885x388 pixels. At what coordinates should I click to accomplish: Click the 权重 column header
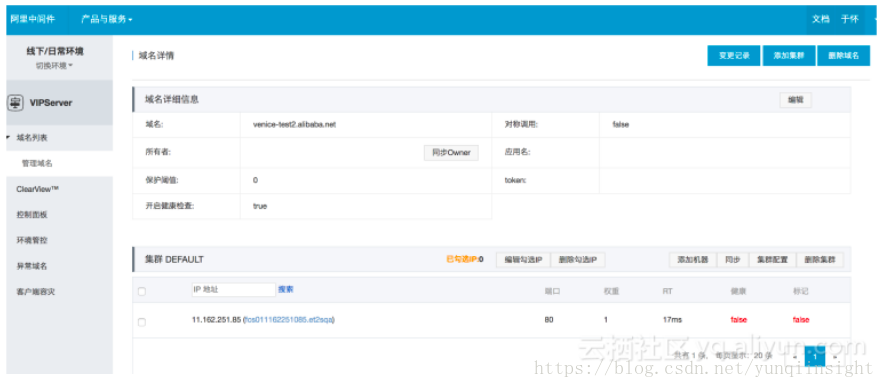click(x=611, y=291)
